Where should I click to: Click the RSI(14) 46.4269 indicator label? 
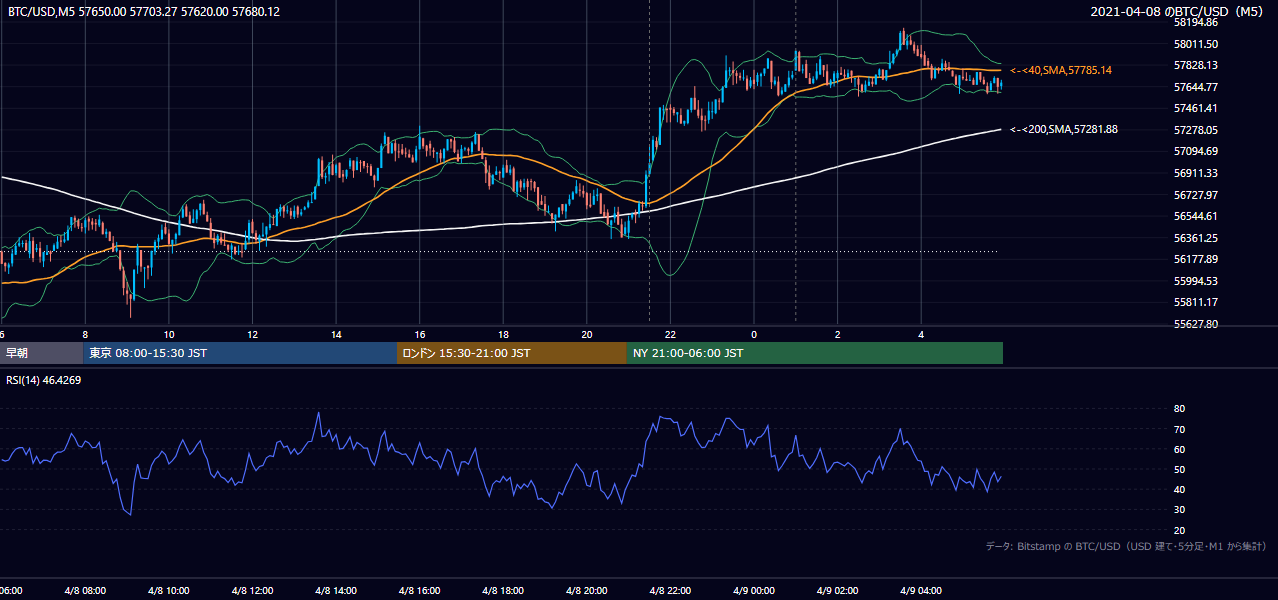(44, 380)
